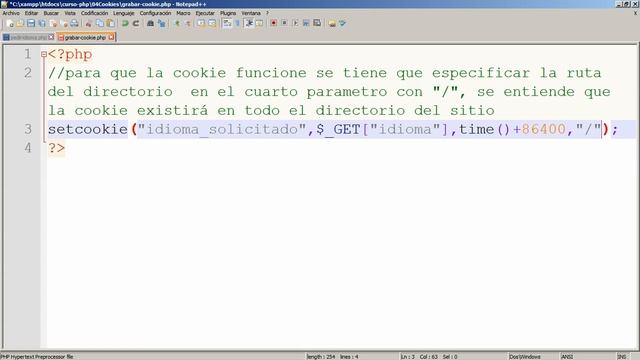Open the Lenguaje menu

click(124, 13)
